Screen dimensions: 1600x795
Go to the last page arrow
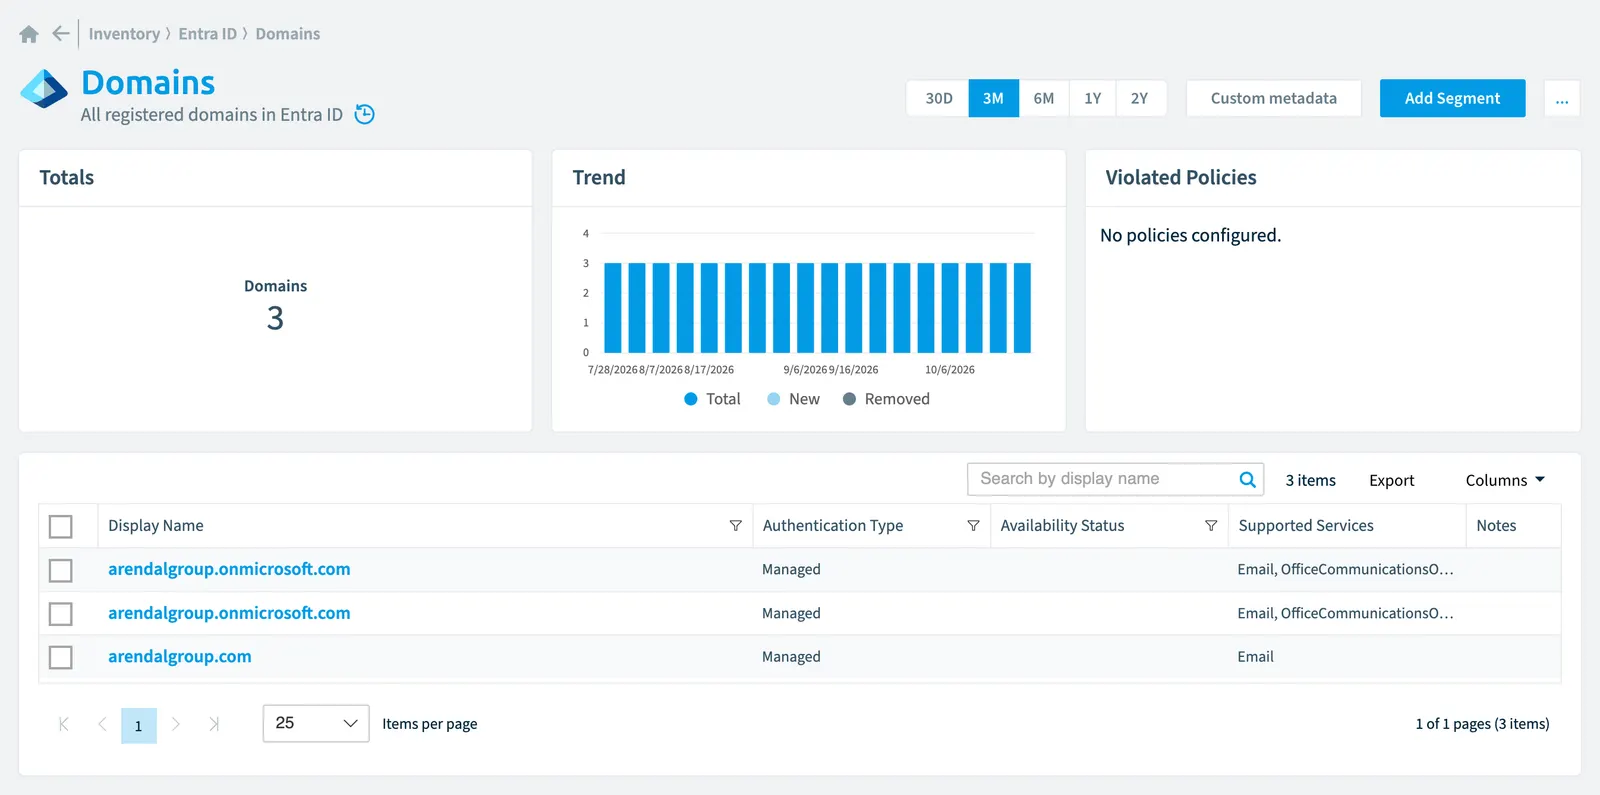(214, 724)
